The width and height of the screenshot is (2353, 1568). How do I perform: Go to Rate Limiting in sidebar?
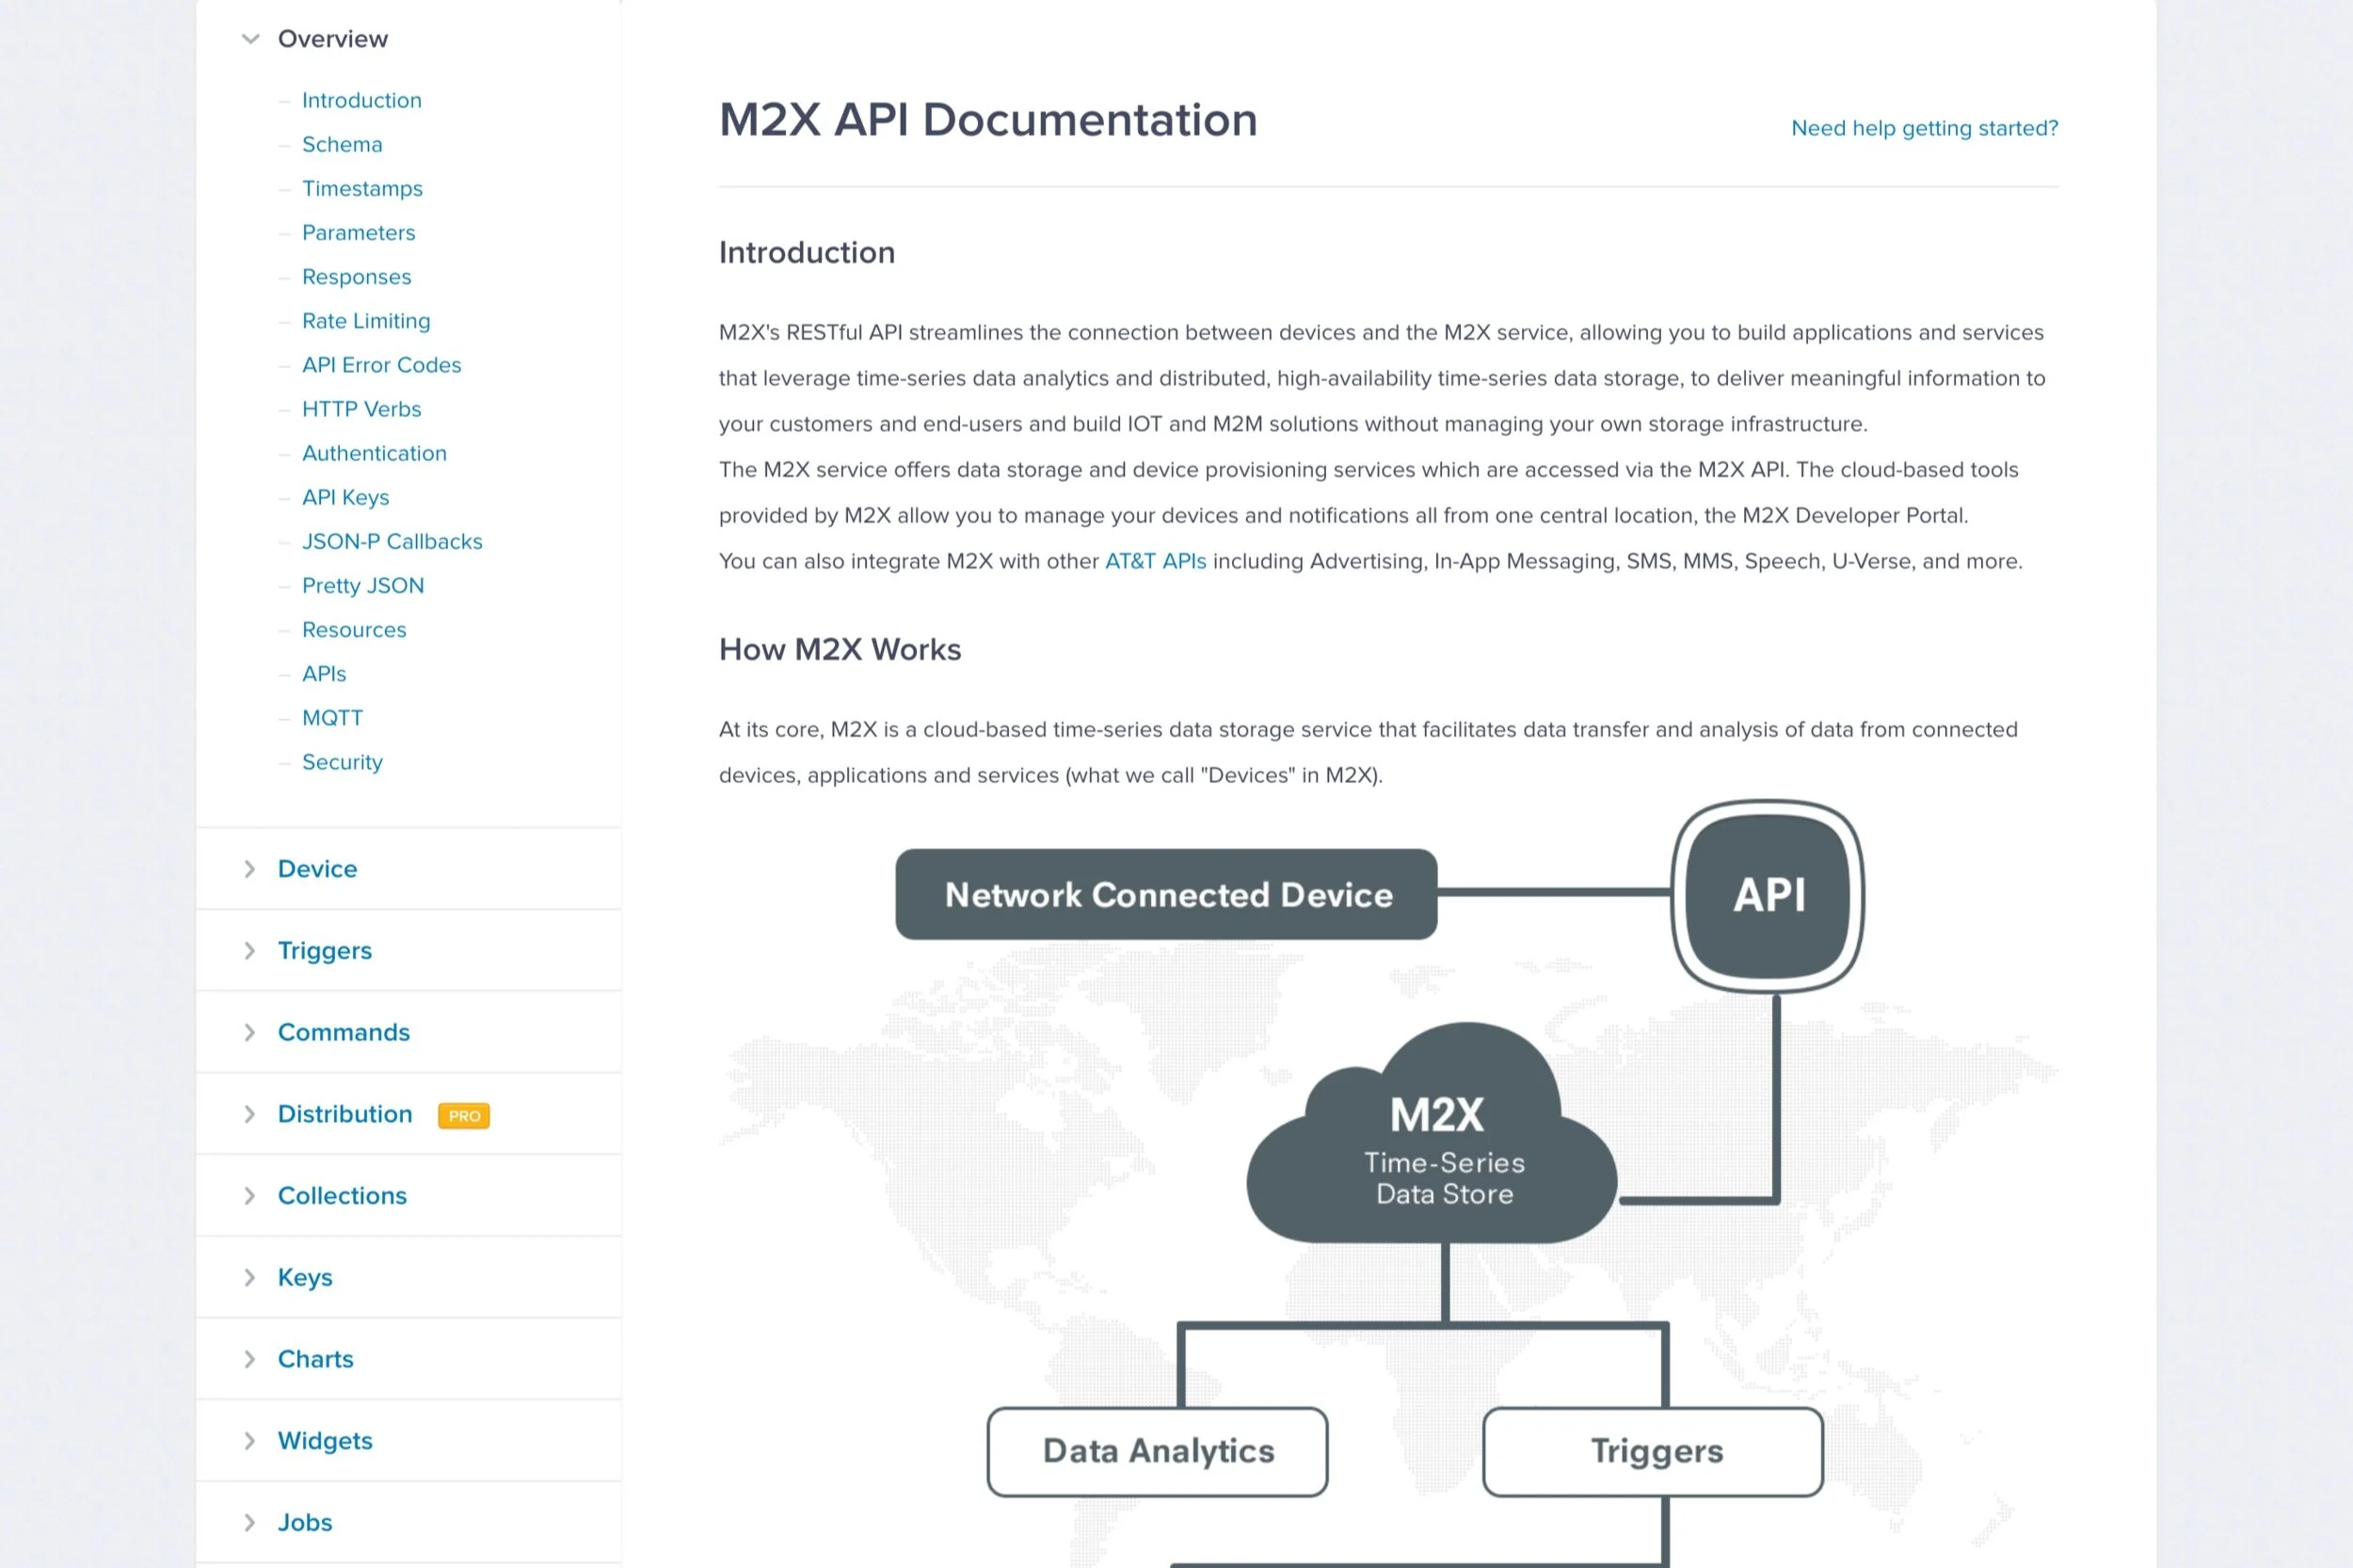pos(366,321)
